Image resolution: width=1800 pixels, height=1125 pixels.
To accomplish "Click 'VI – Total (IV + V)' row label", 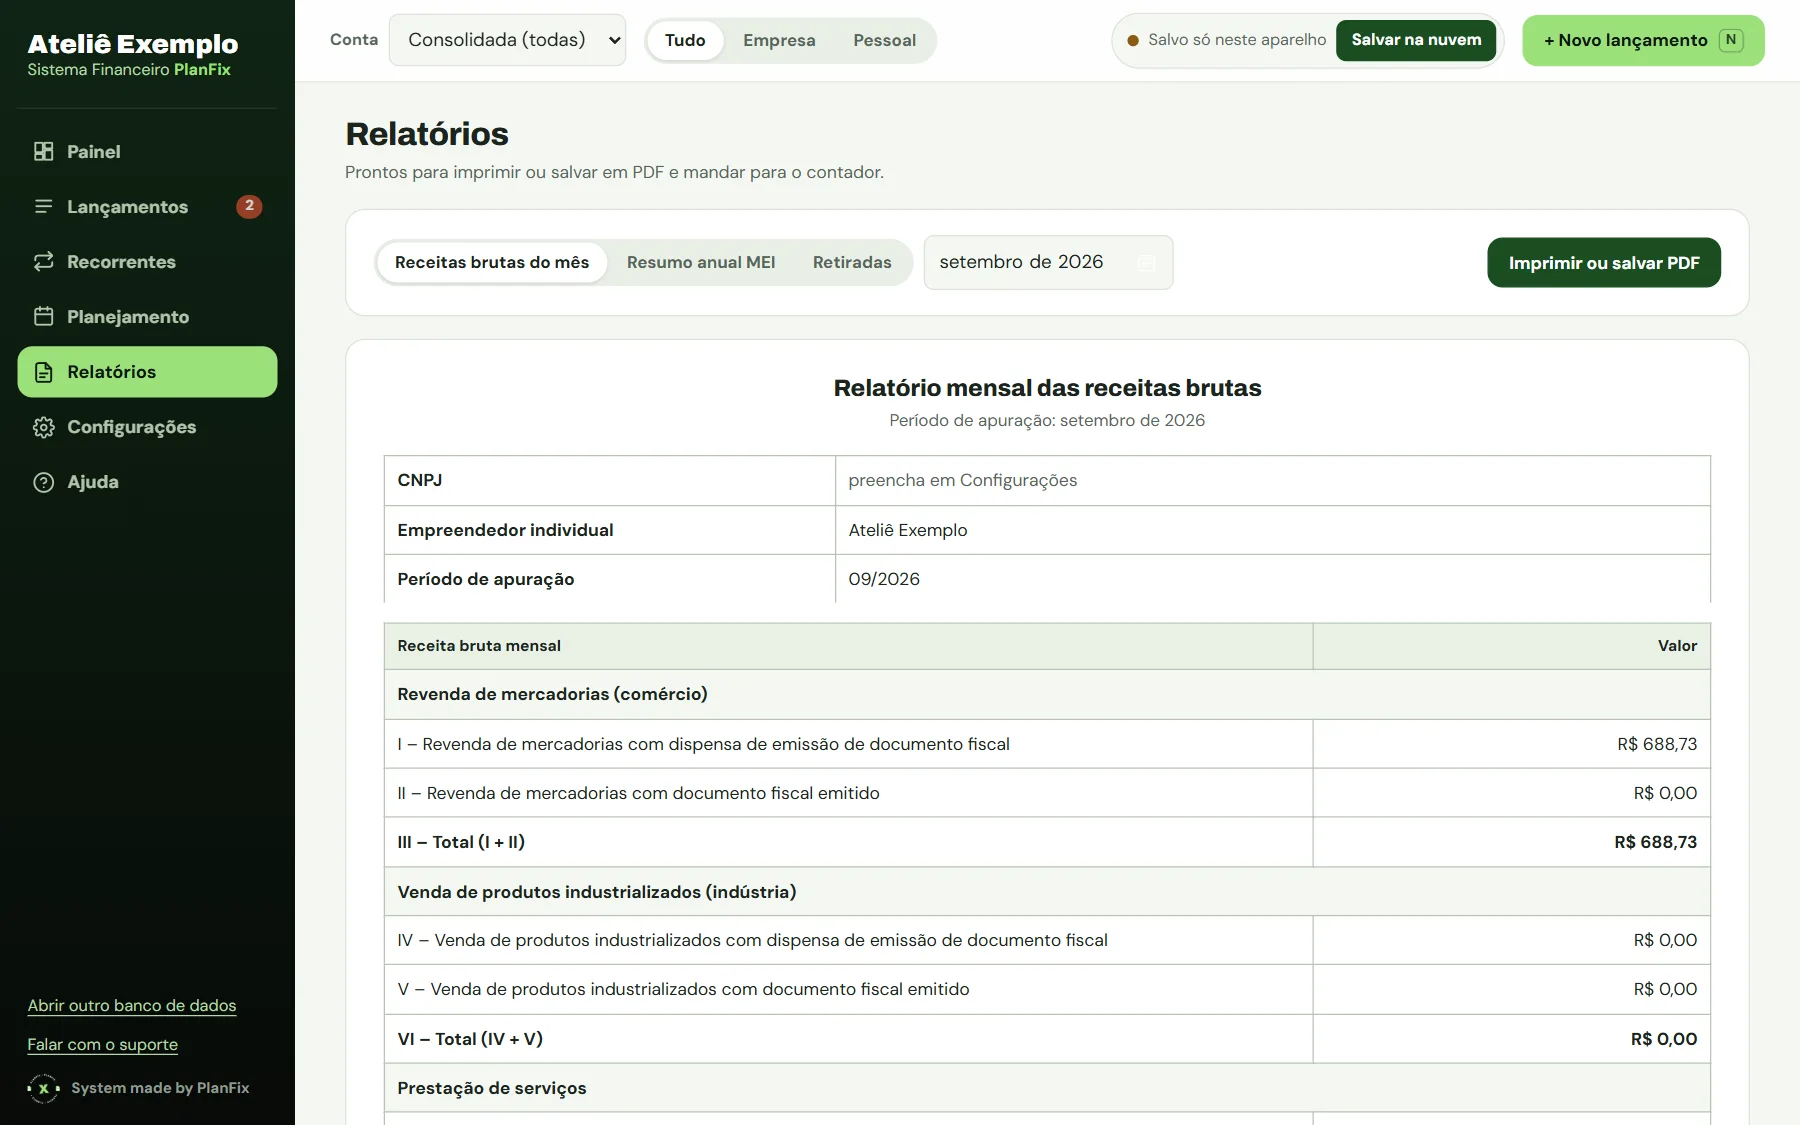I will [470, 1039].
